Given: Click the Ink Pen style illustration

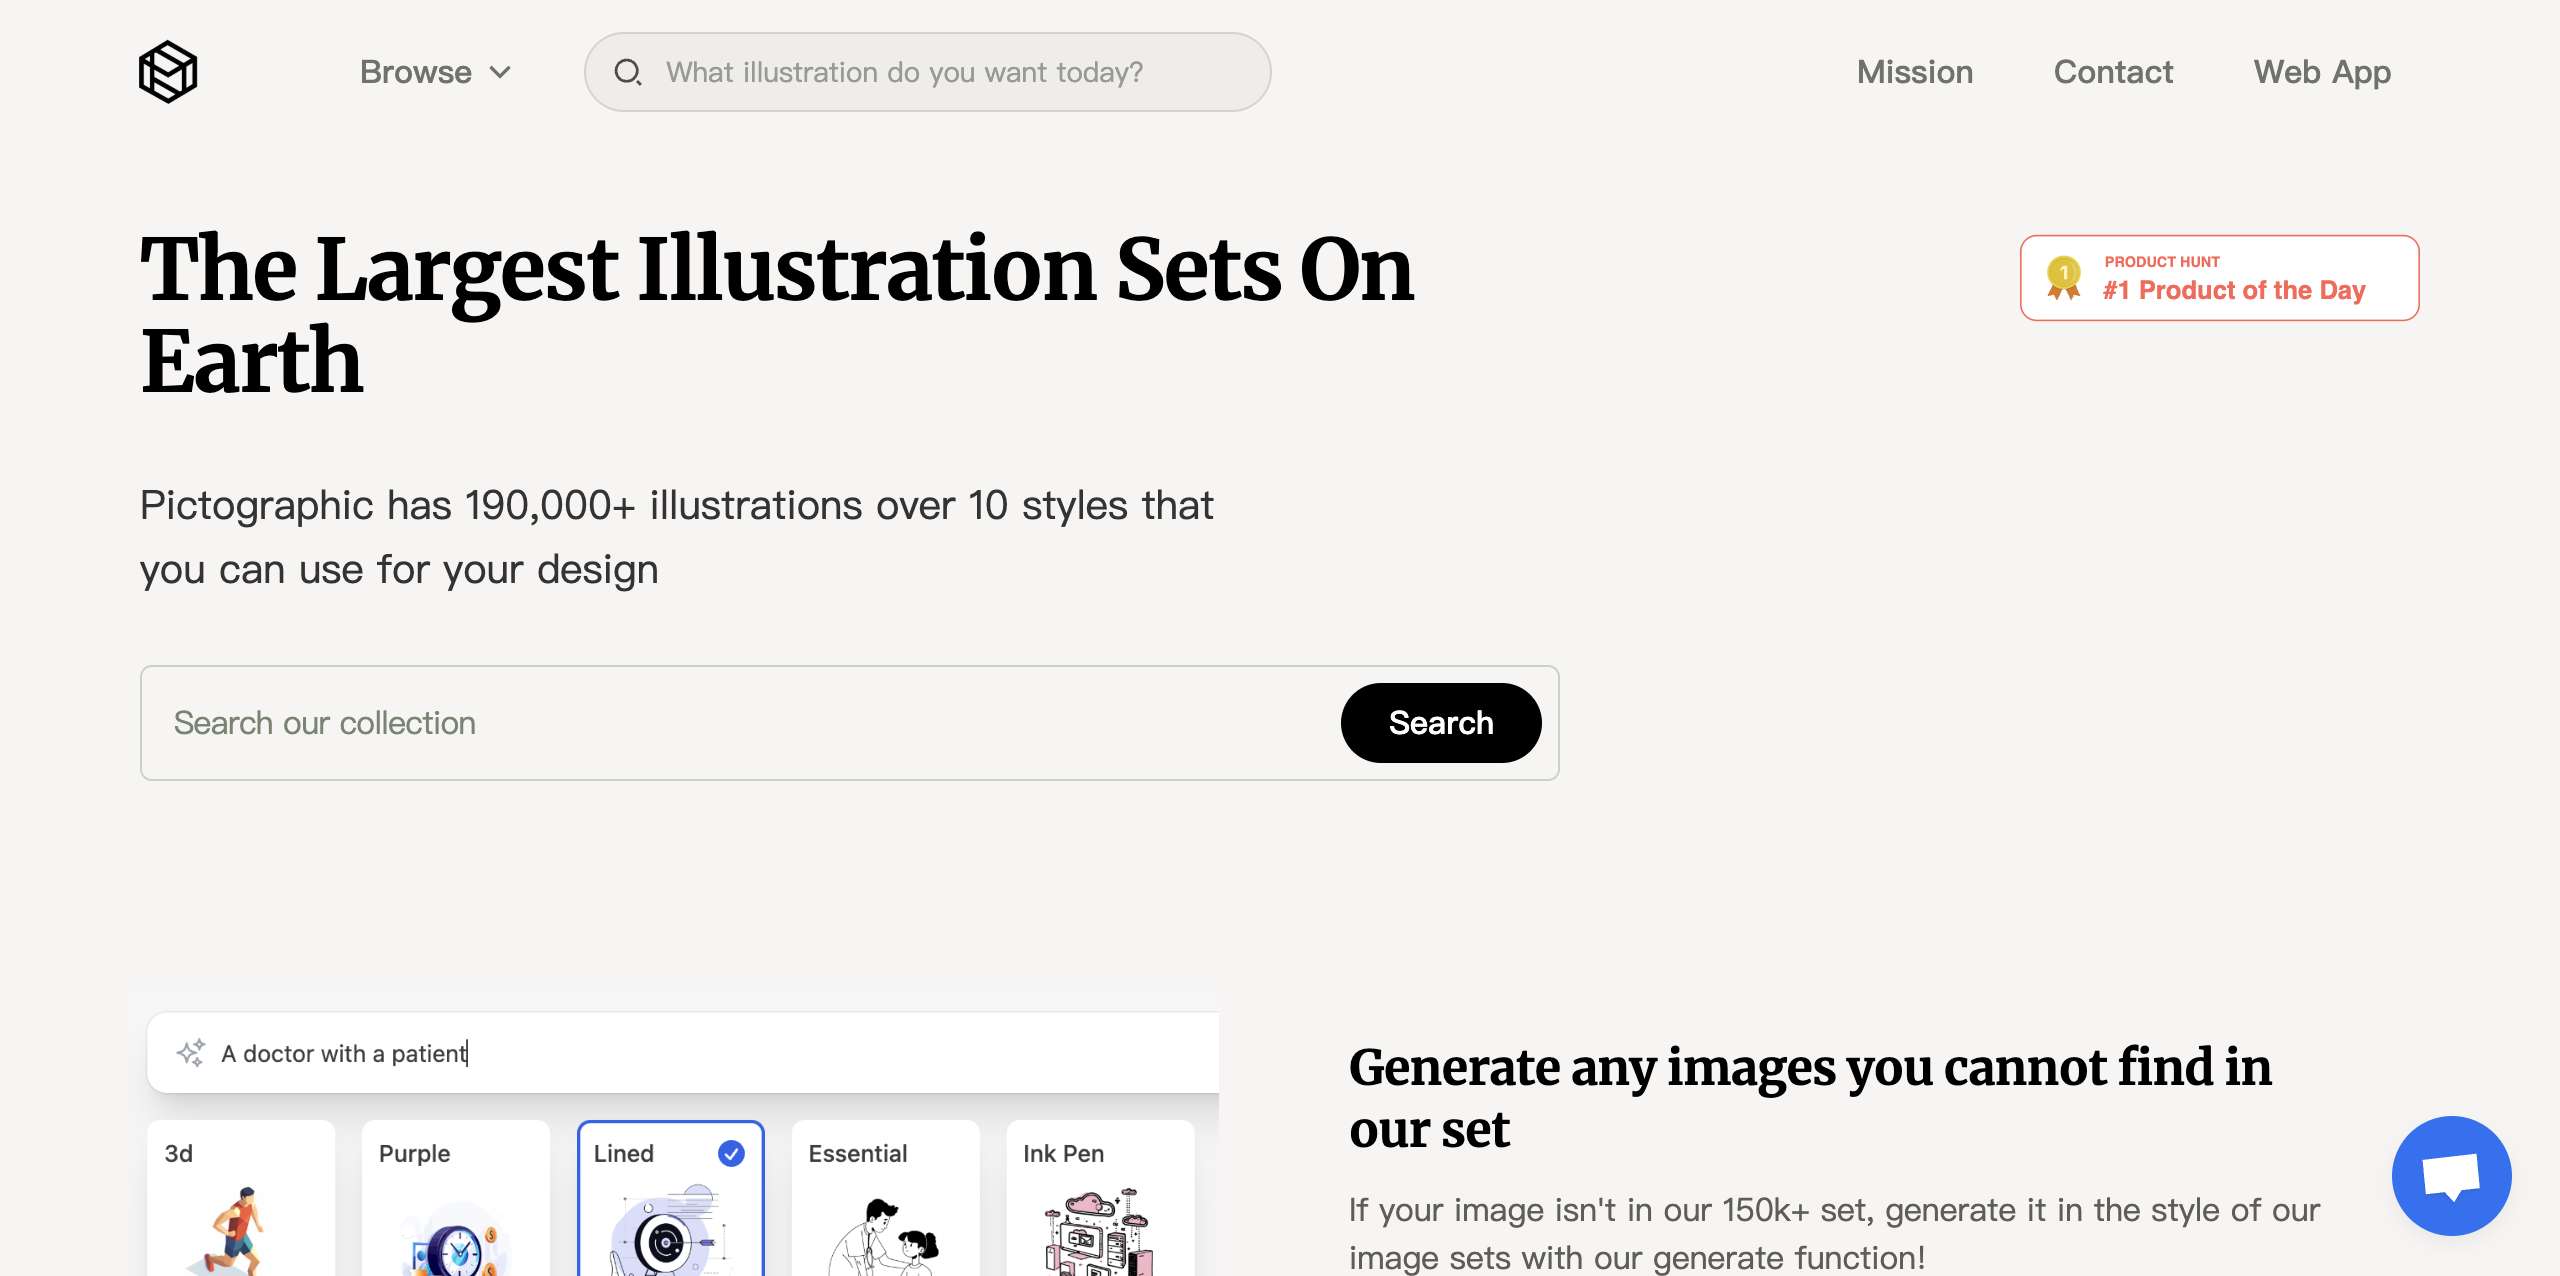Looking at the screenshot, I should 1098,1232.
